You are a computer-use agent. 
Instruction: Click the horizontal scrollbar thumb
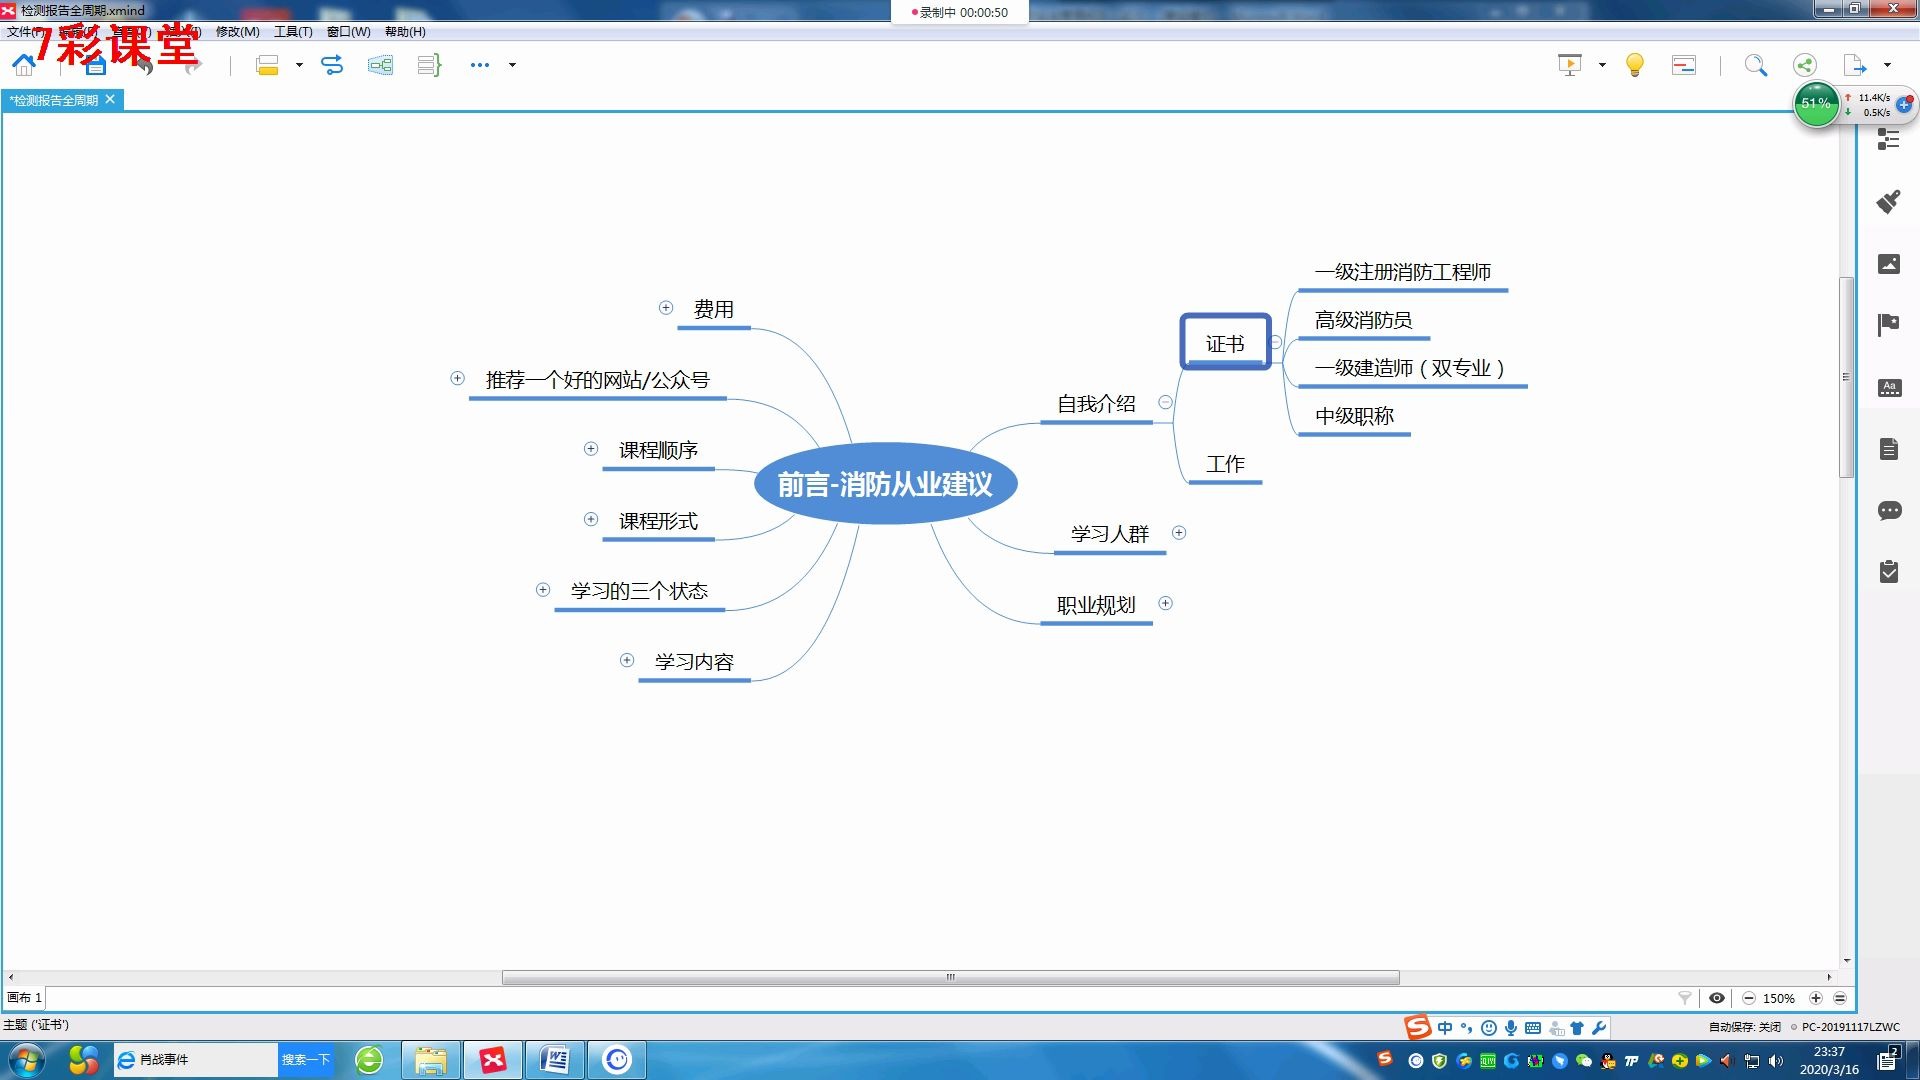(x=950, y=977)
